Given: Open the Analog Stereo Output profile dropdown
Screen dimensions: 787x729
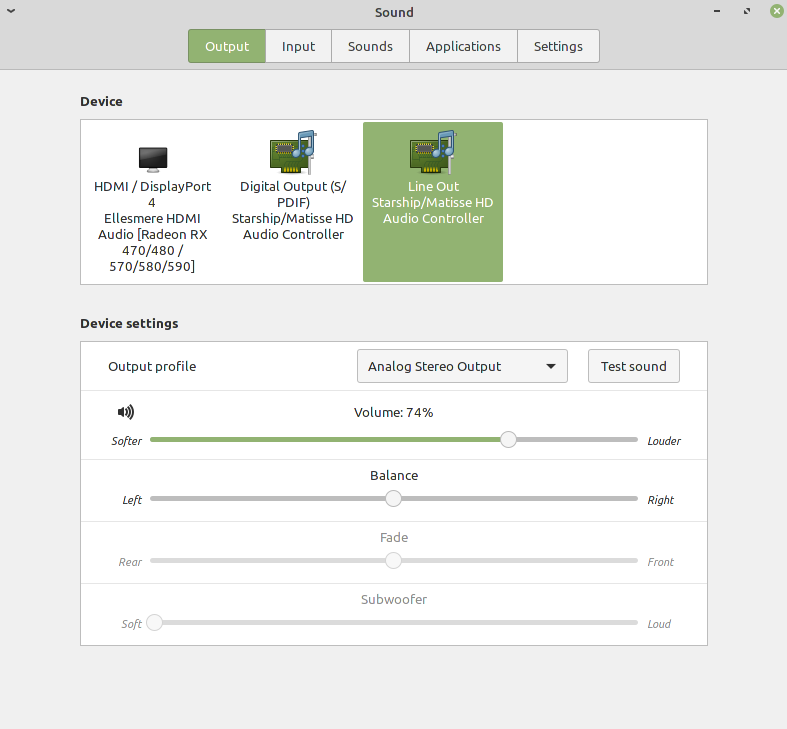Looking at the screenshot, I should pos(462,366).
